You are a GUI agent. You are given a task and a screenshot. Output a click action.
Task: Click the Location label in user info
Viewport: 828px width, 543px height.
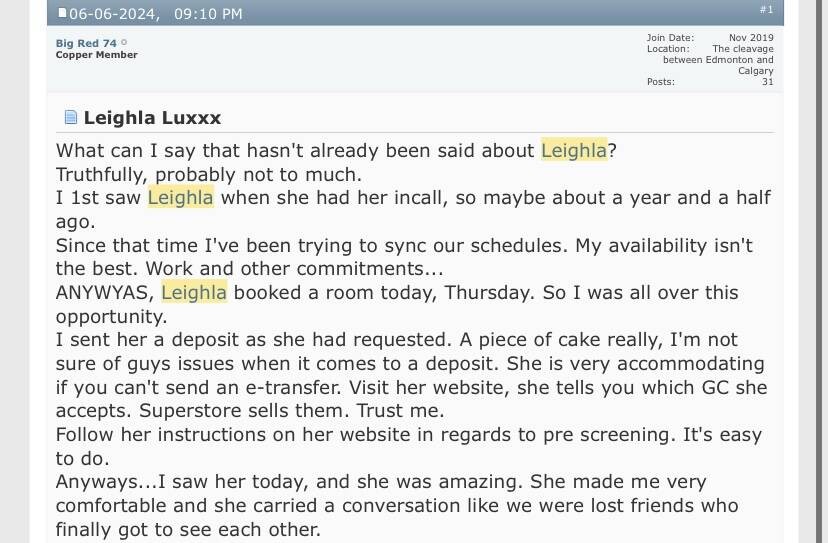[668, 49]
